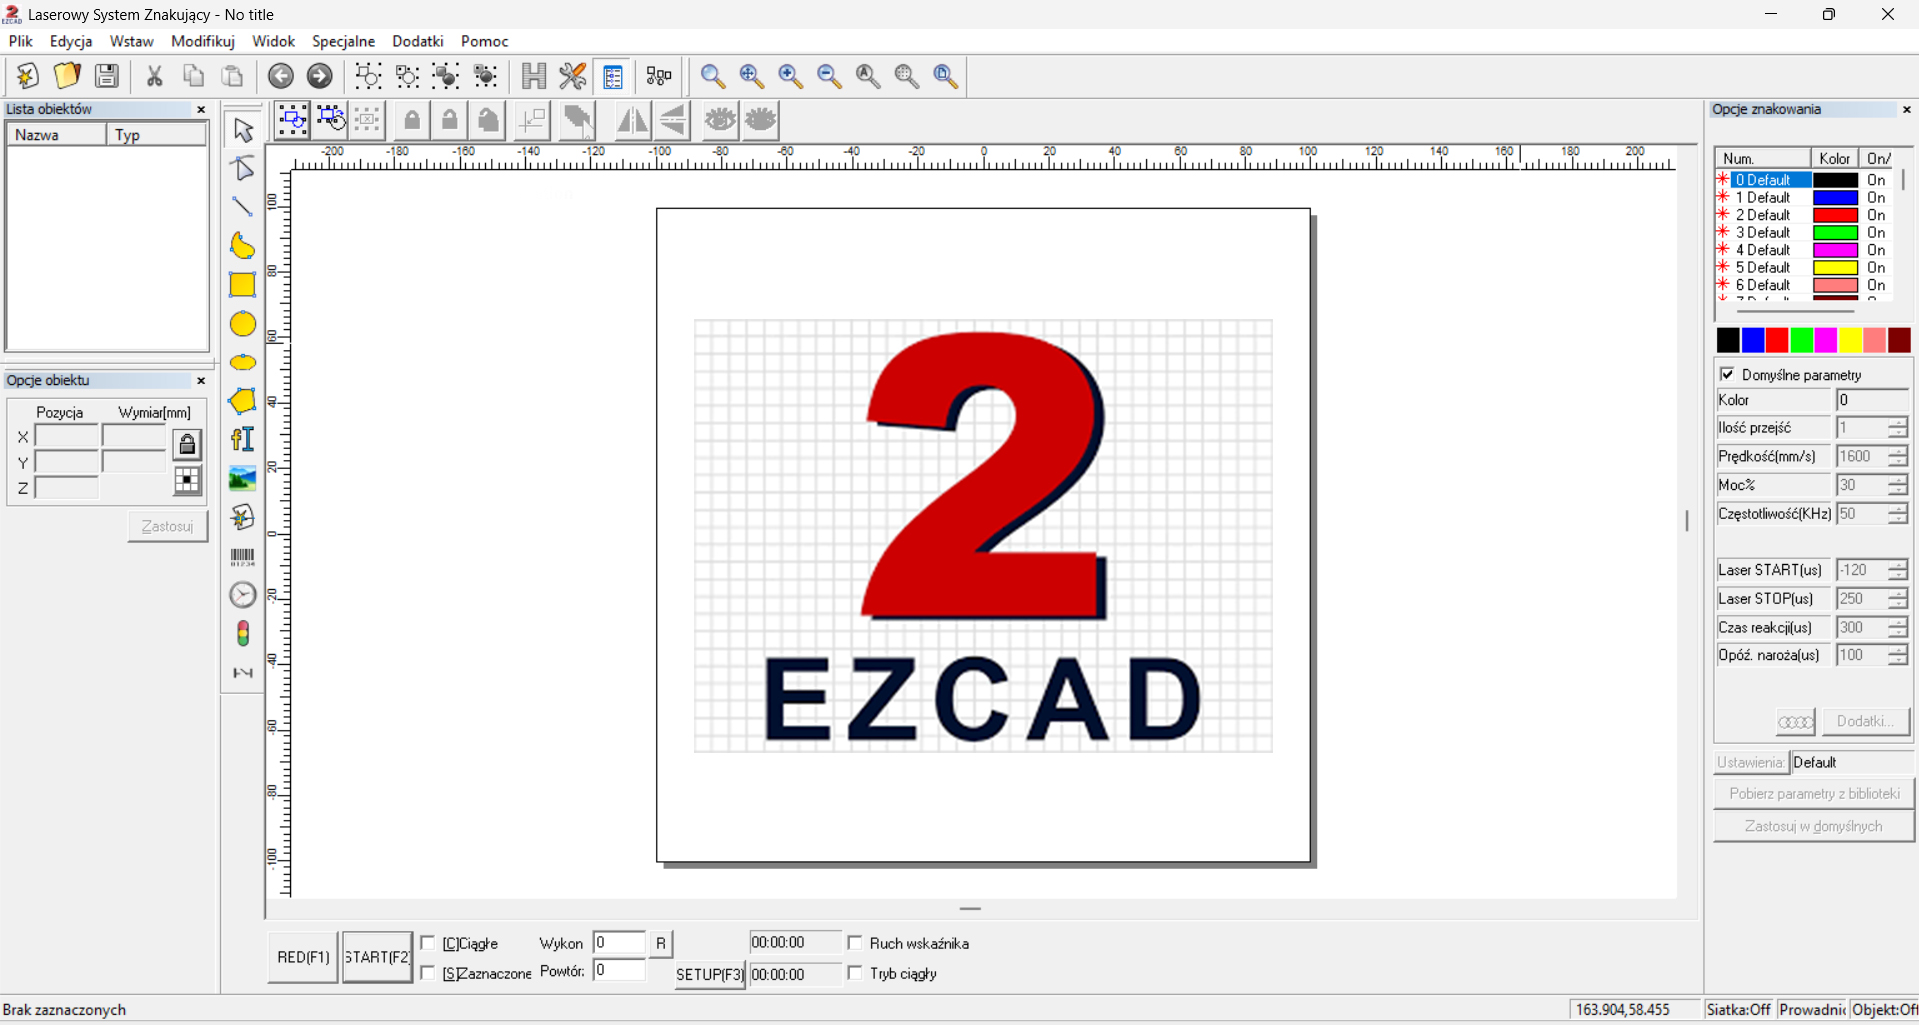Viewport: 1919px width, 1025px height.
Task: Enable the [C]Ciągłe checkbox
Action: click(x=428, y=943)
